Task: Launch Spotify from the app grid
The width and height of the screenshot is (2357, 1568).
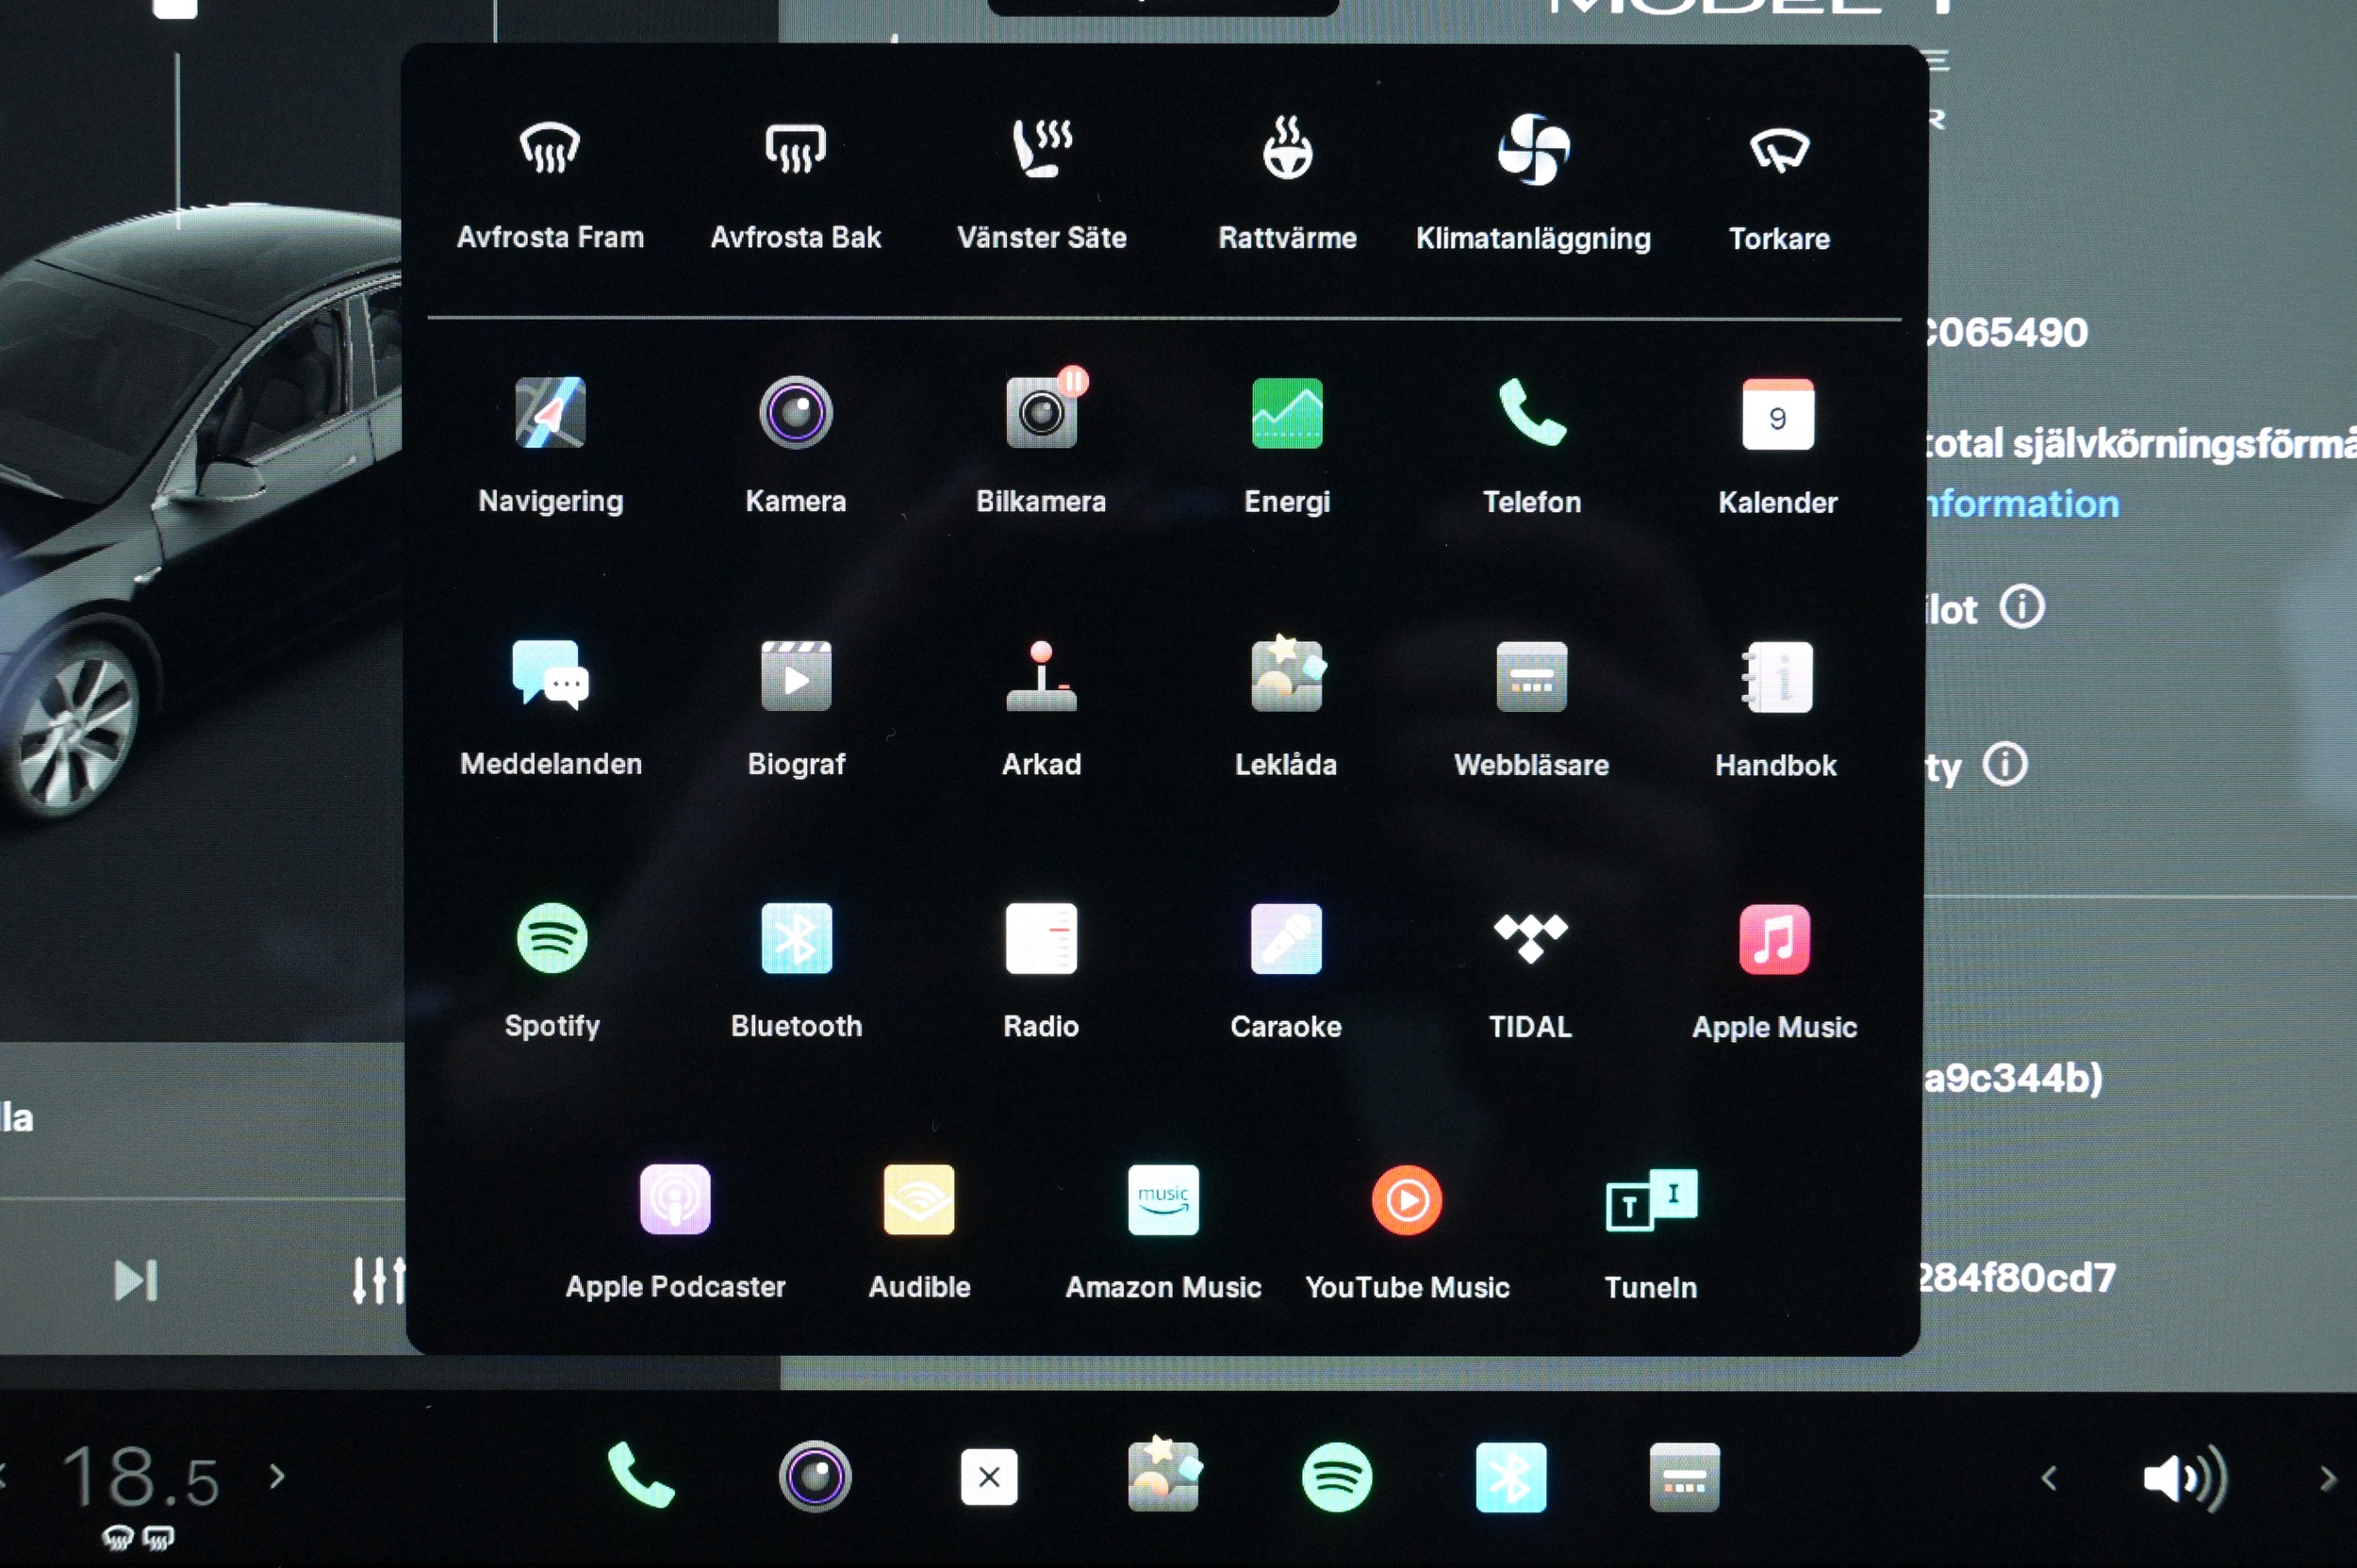Action: pyautogui.click(x=552, y=971)
